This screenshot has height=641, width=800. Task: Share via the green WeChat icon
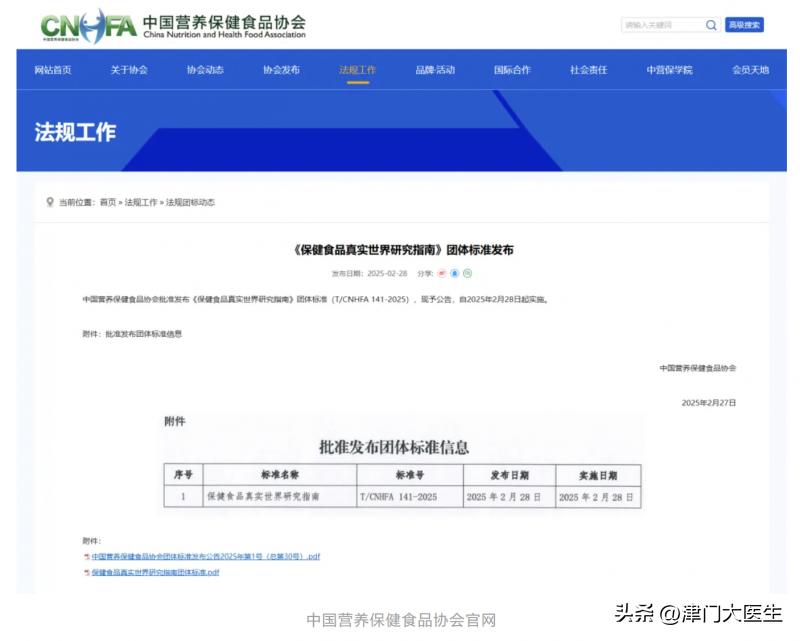467,274
